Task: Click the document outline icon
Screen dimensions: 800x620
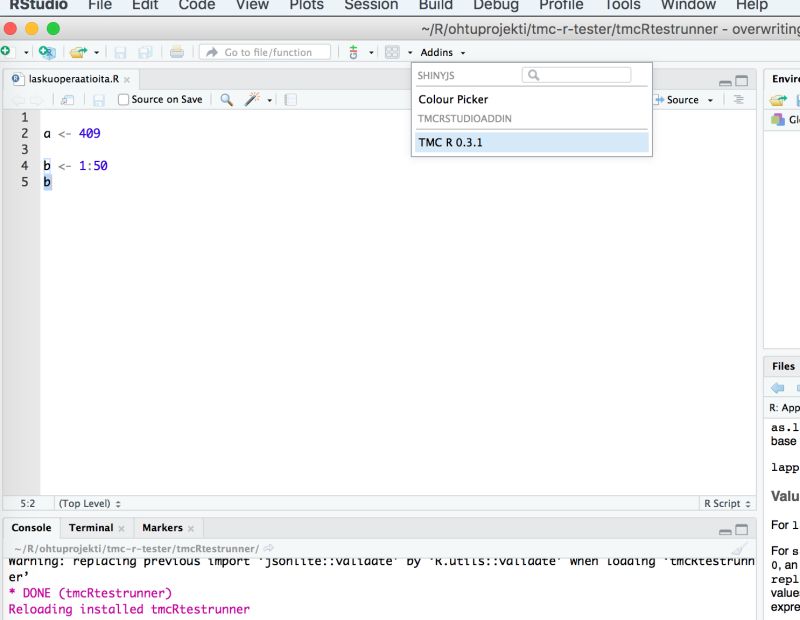Action: click(x=738, y=100)
